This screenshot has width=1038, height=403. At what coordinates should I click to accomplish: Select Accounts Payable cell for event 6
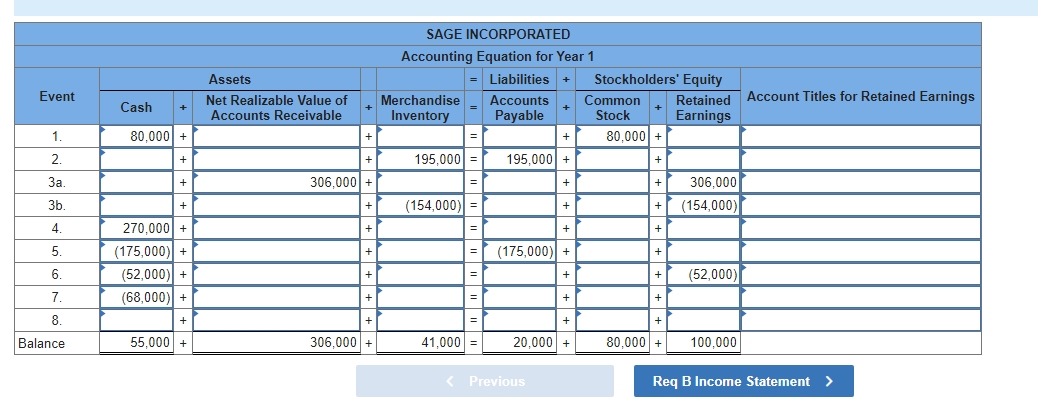pos(522,274)
